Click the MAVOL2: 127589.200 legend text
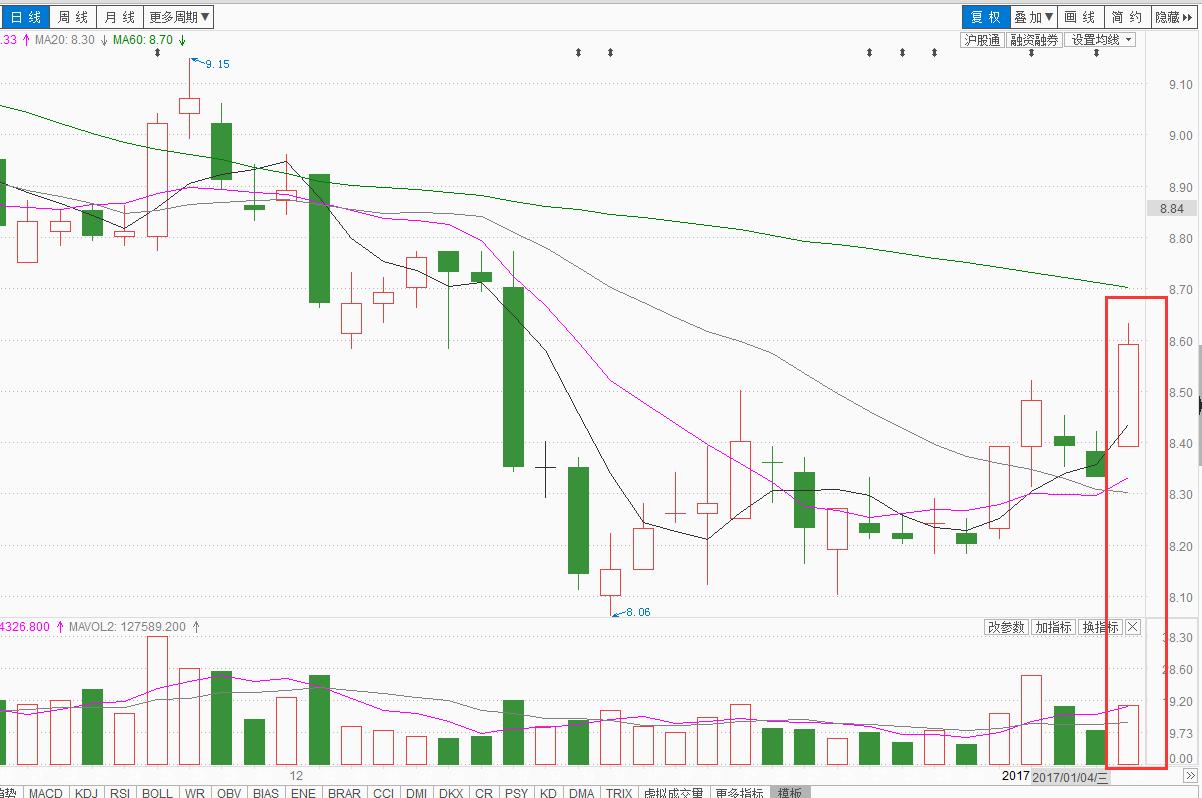Image resolution: width=1202 pixels, height=798 pixels. (127, 627)
